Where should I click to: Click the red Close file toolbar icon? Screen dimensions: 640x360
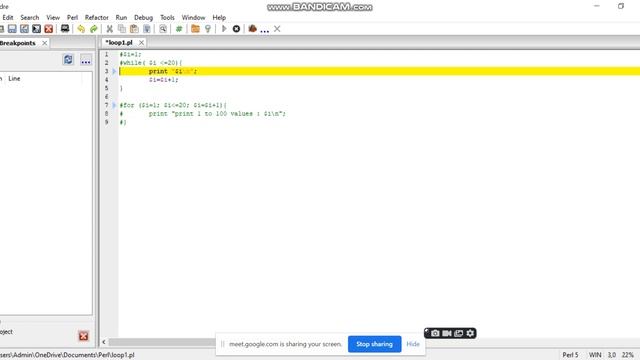49,29
